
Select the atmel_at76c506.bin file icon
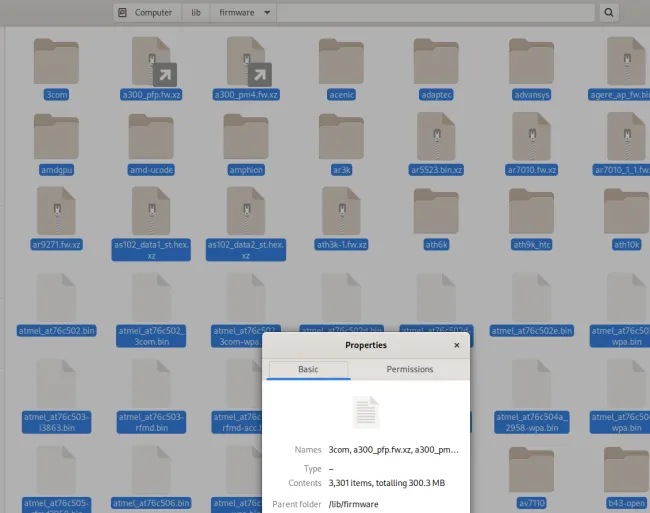tap(151, 469)
